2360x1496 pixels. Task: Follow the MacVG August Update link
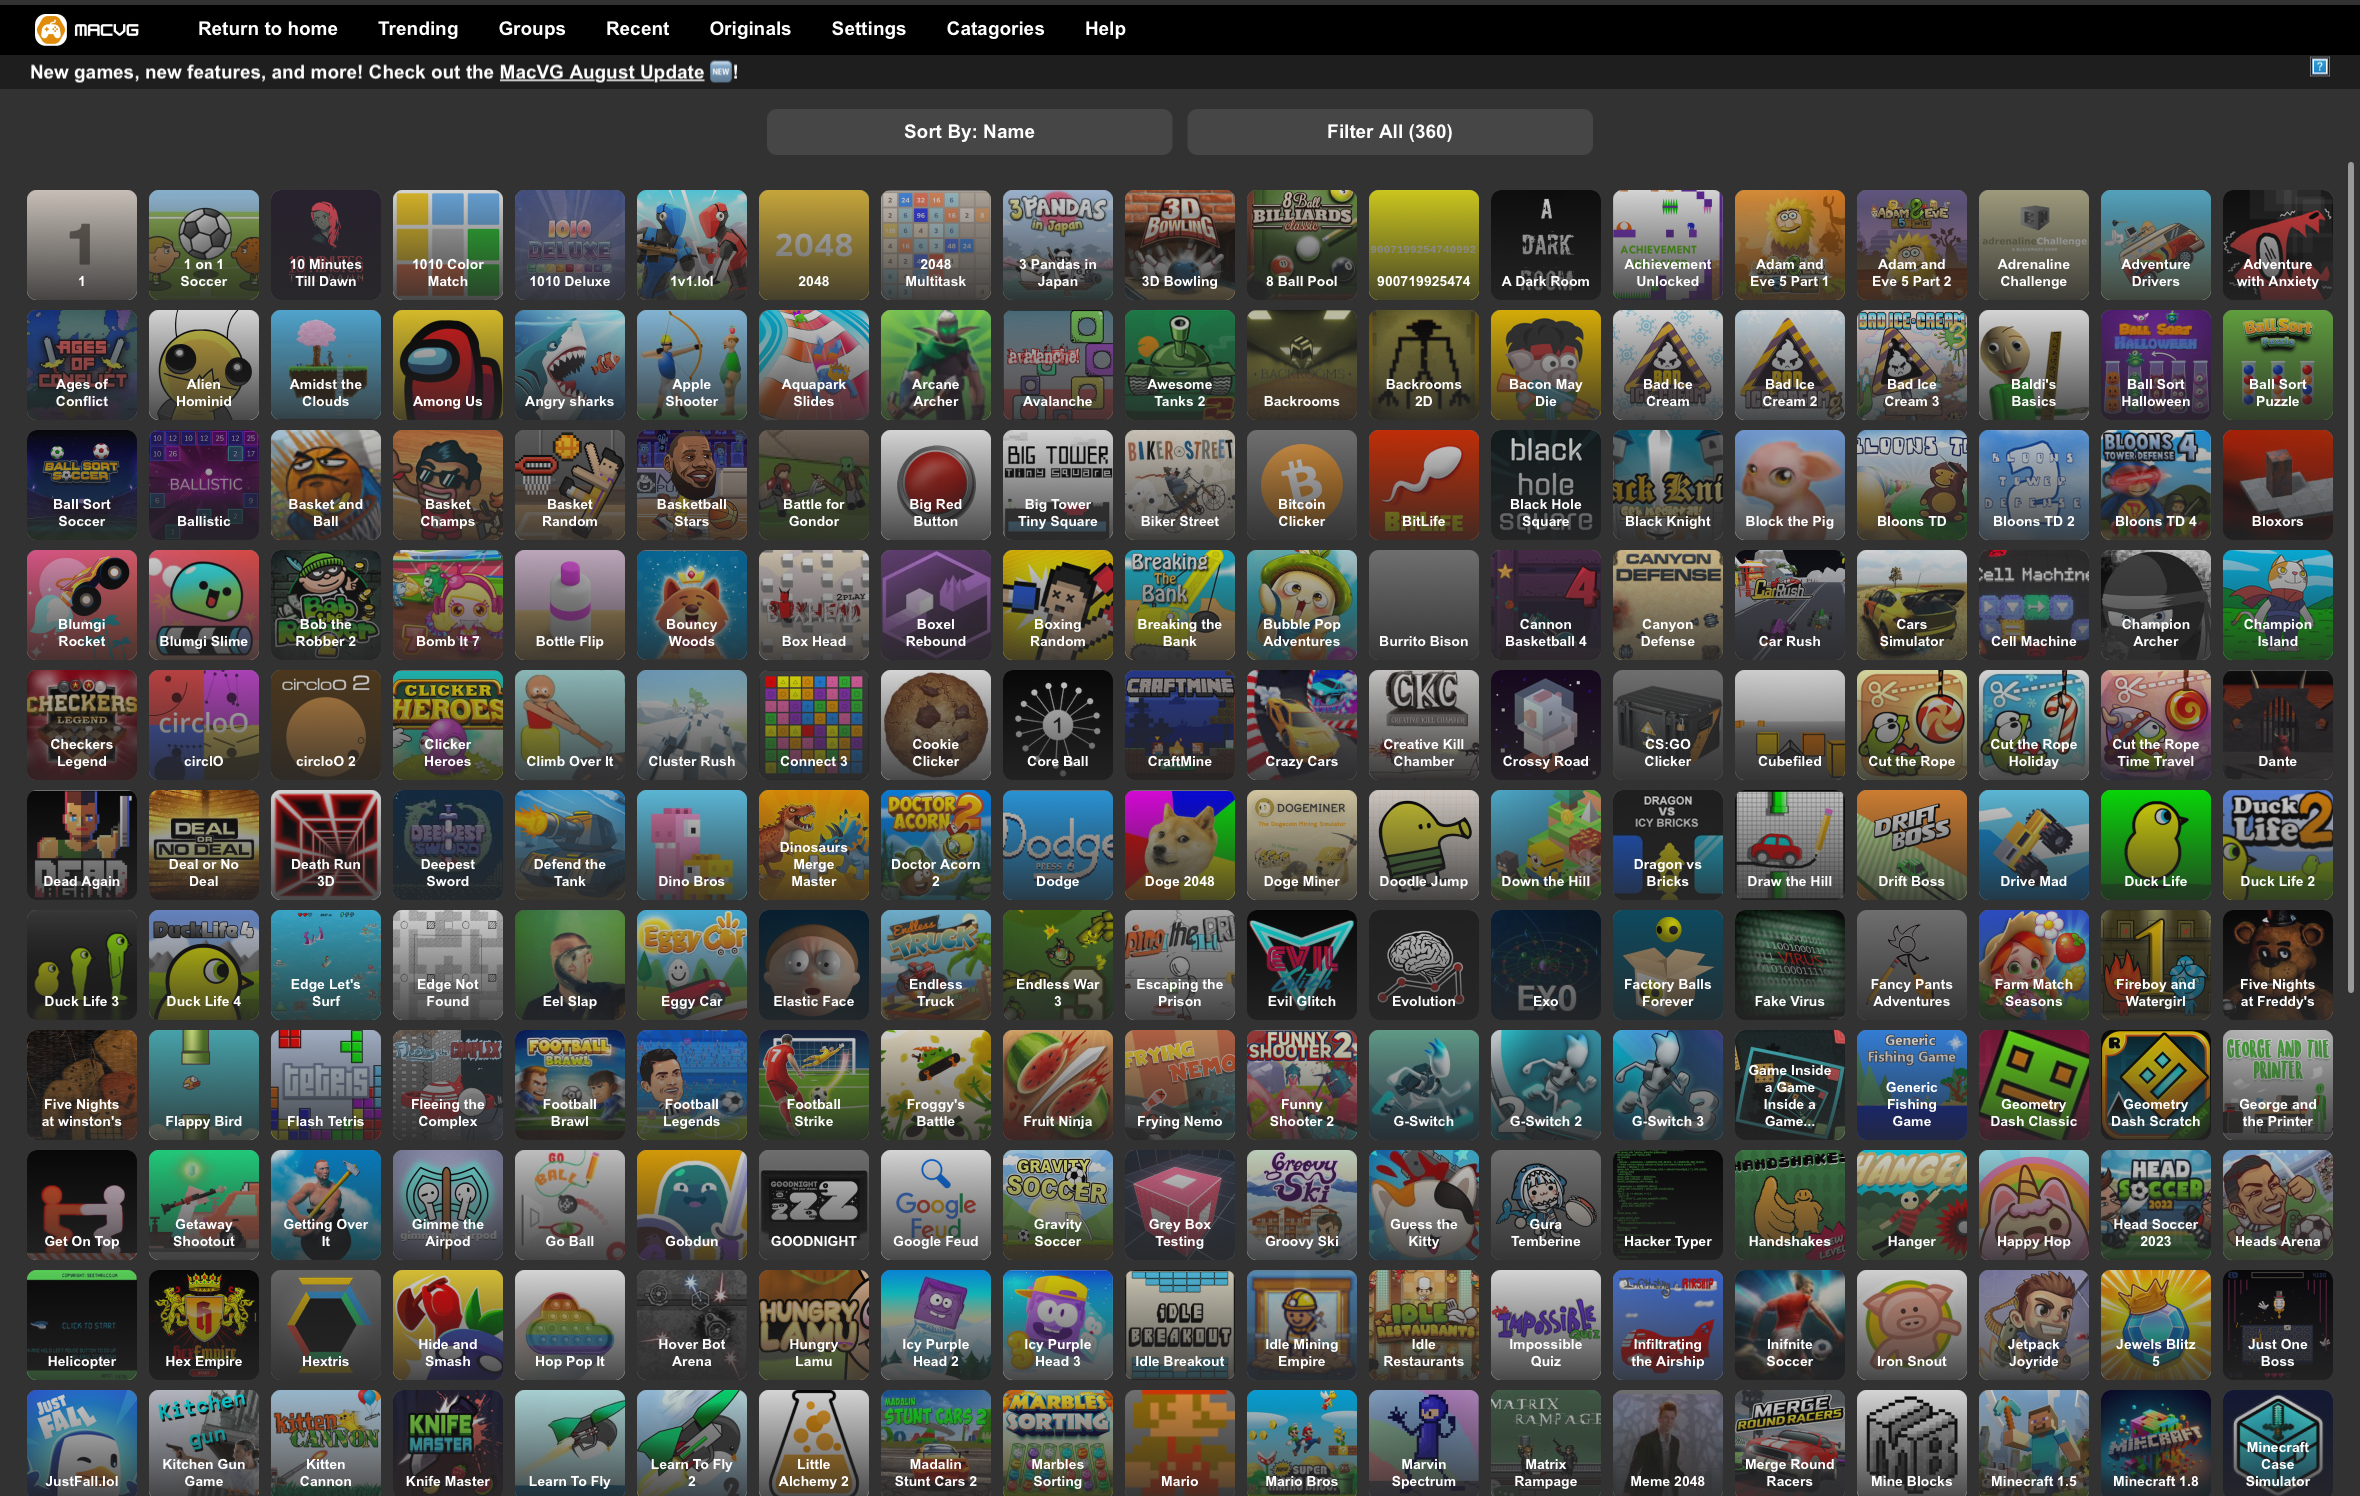tap(602, 72)
